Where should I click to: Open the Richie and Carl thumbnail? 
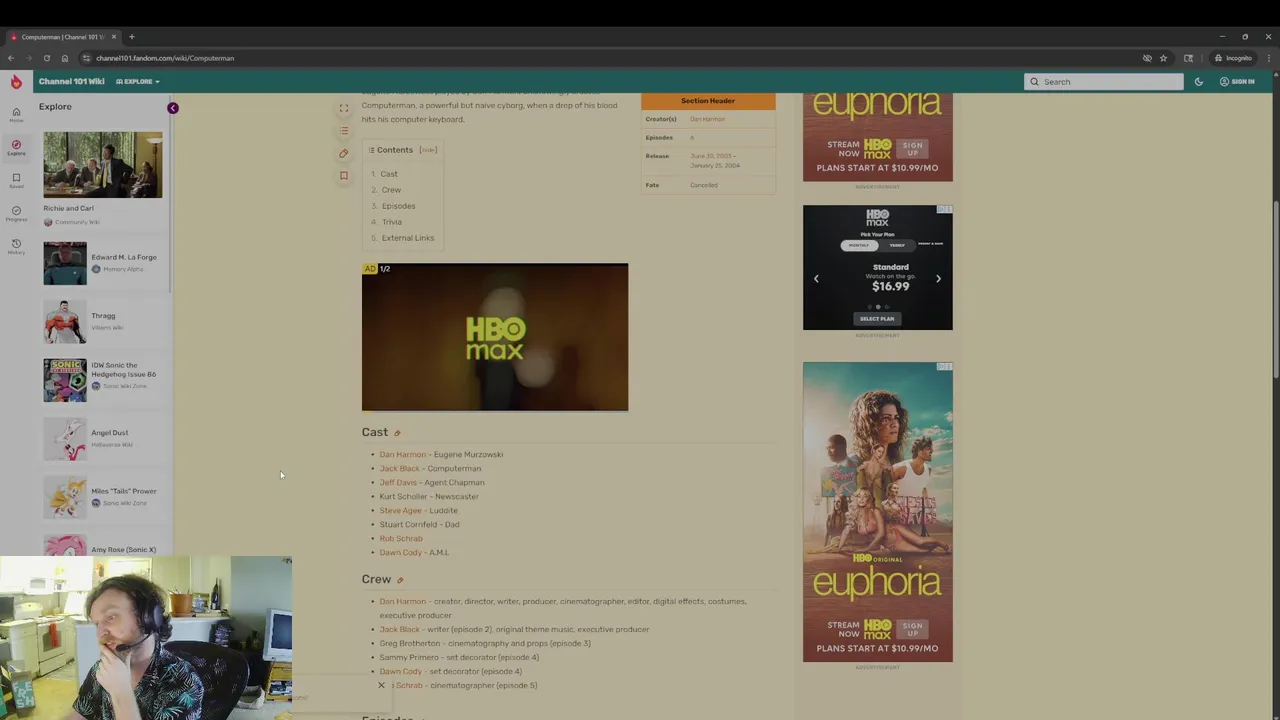point(102,165)
